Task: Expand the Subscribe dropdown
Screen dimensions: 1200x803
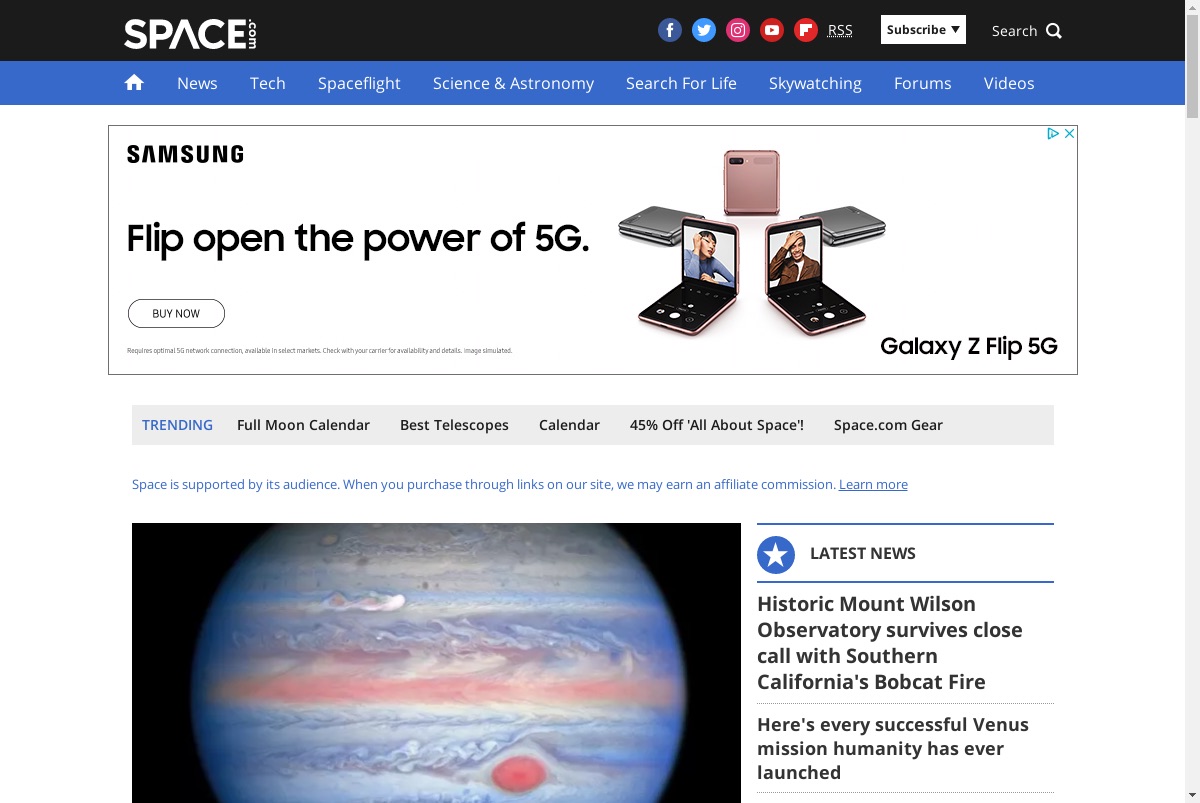Action: [923, 30]
